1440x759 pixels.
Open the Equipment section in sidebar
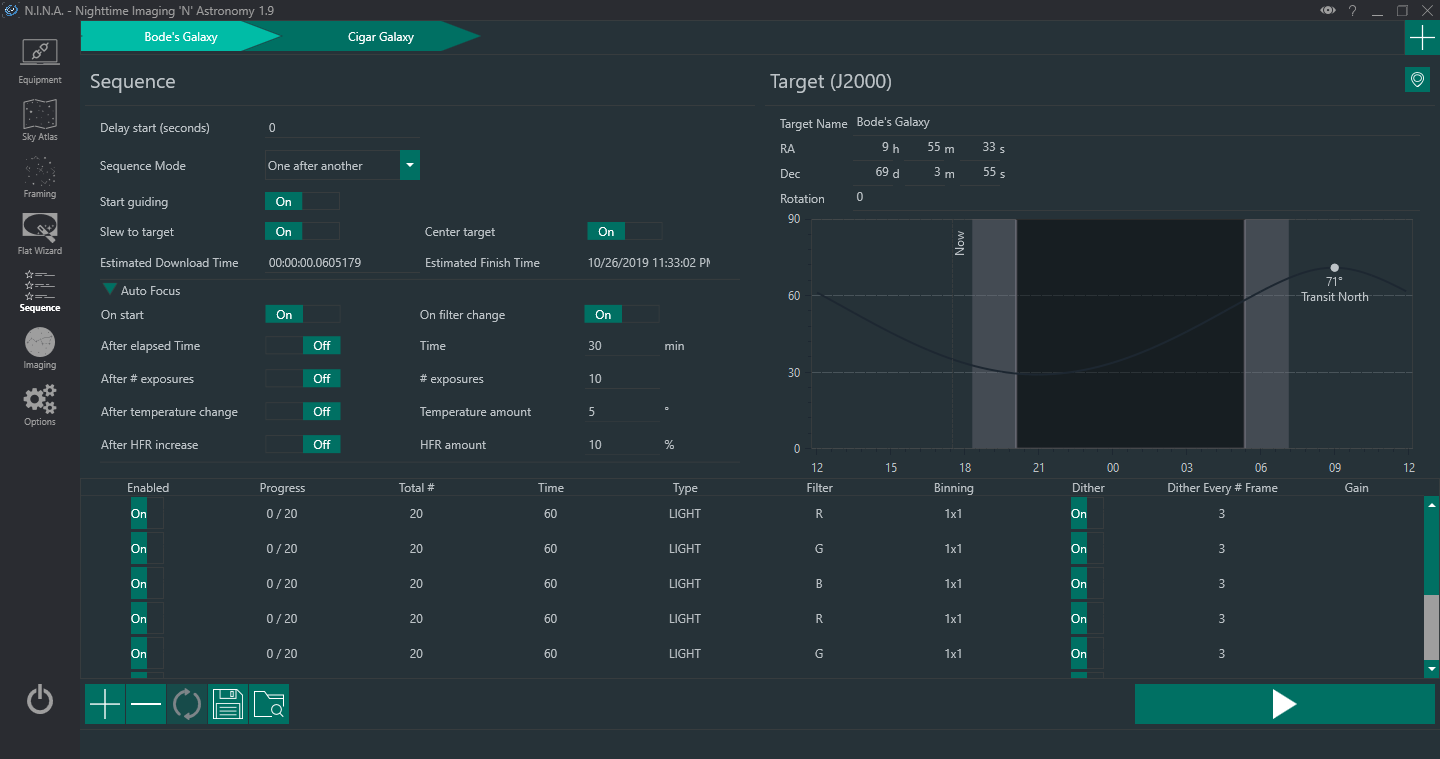(40, 61)
